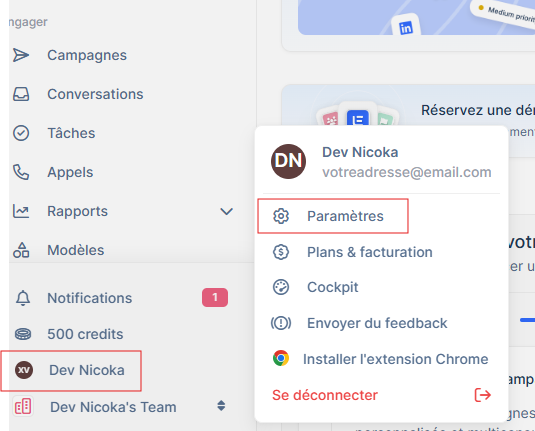Click the LinkedIn icon on banner
Viewport: 535px width, 431px height.
pyautogui.click(x=406, y=27)
